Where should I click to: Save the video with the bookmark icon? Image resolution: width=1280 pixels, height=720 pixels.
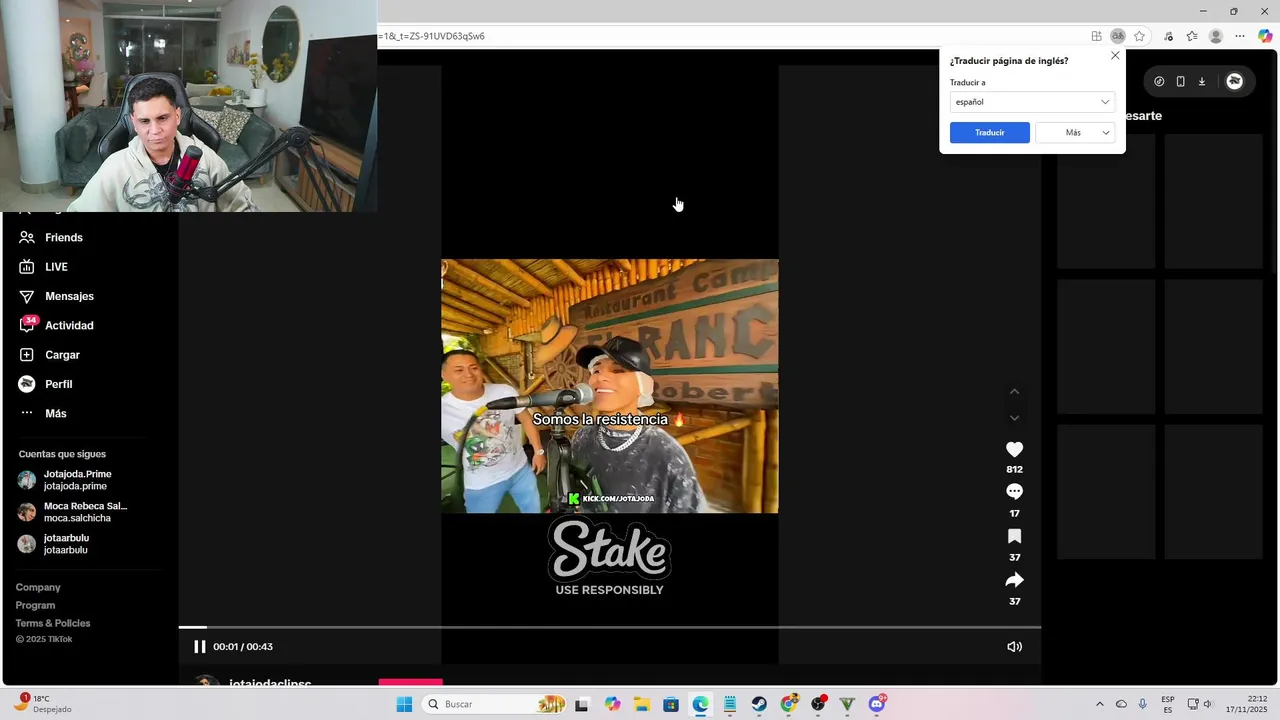tap(1014, 537)
